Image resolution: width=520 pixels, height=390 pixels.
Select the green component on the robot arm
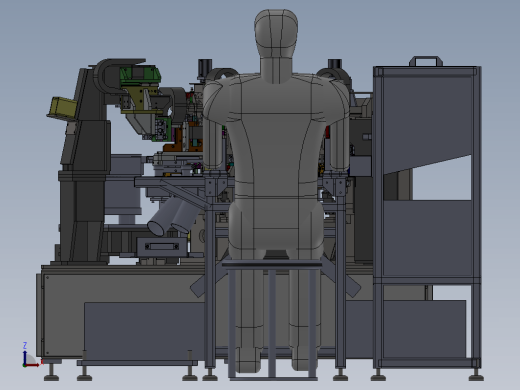coord(140,76)
